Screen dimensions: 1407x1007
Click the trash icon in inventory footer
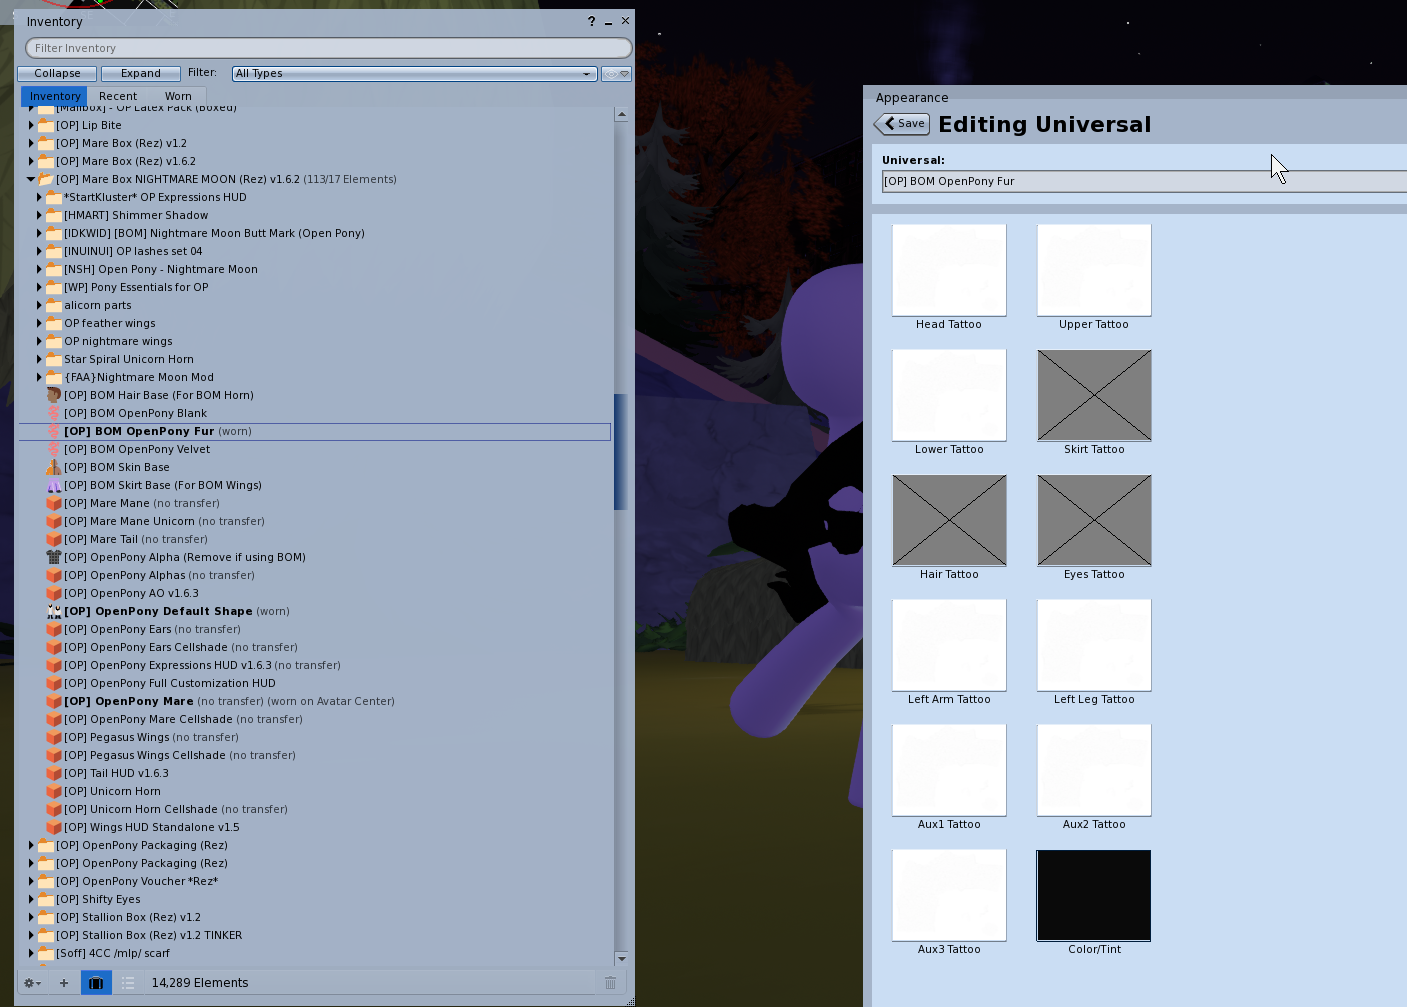(x=610, y=983)
